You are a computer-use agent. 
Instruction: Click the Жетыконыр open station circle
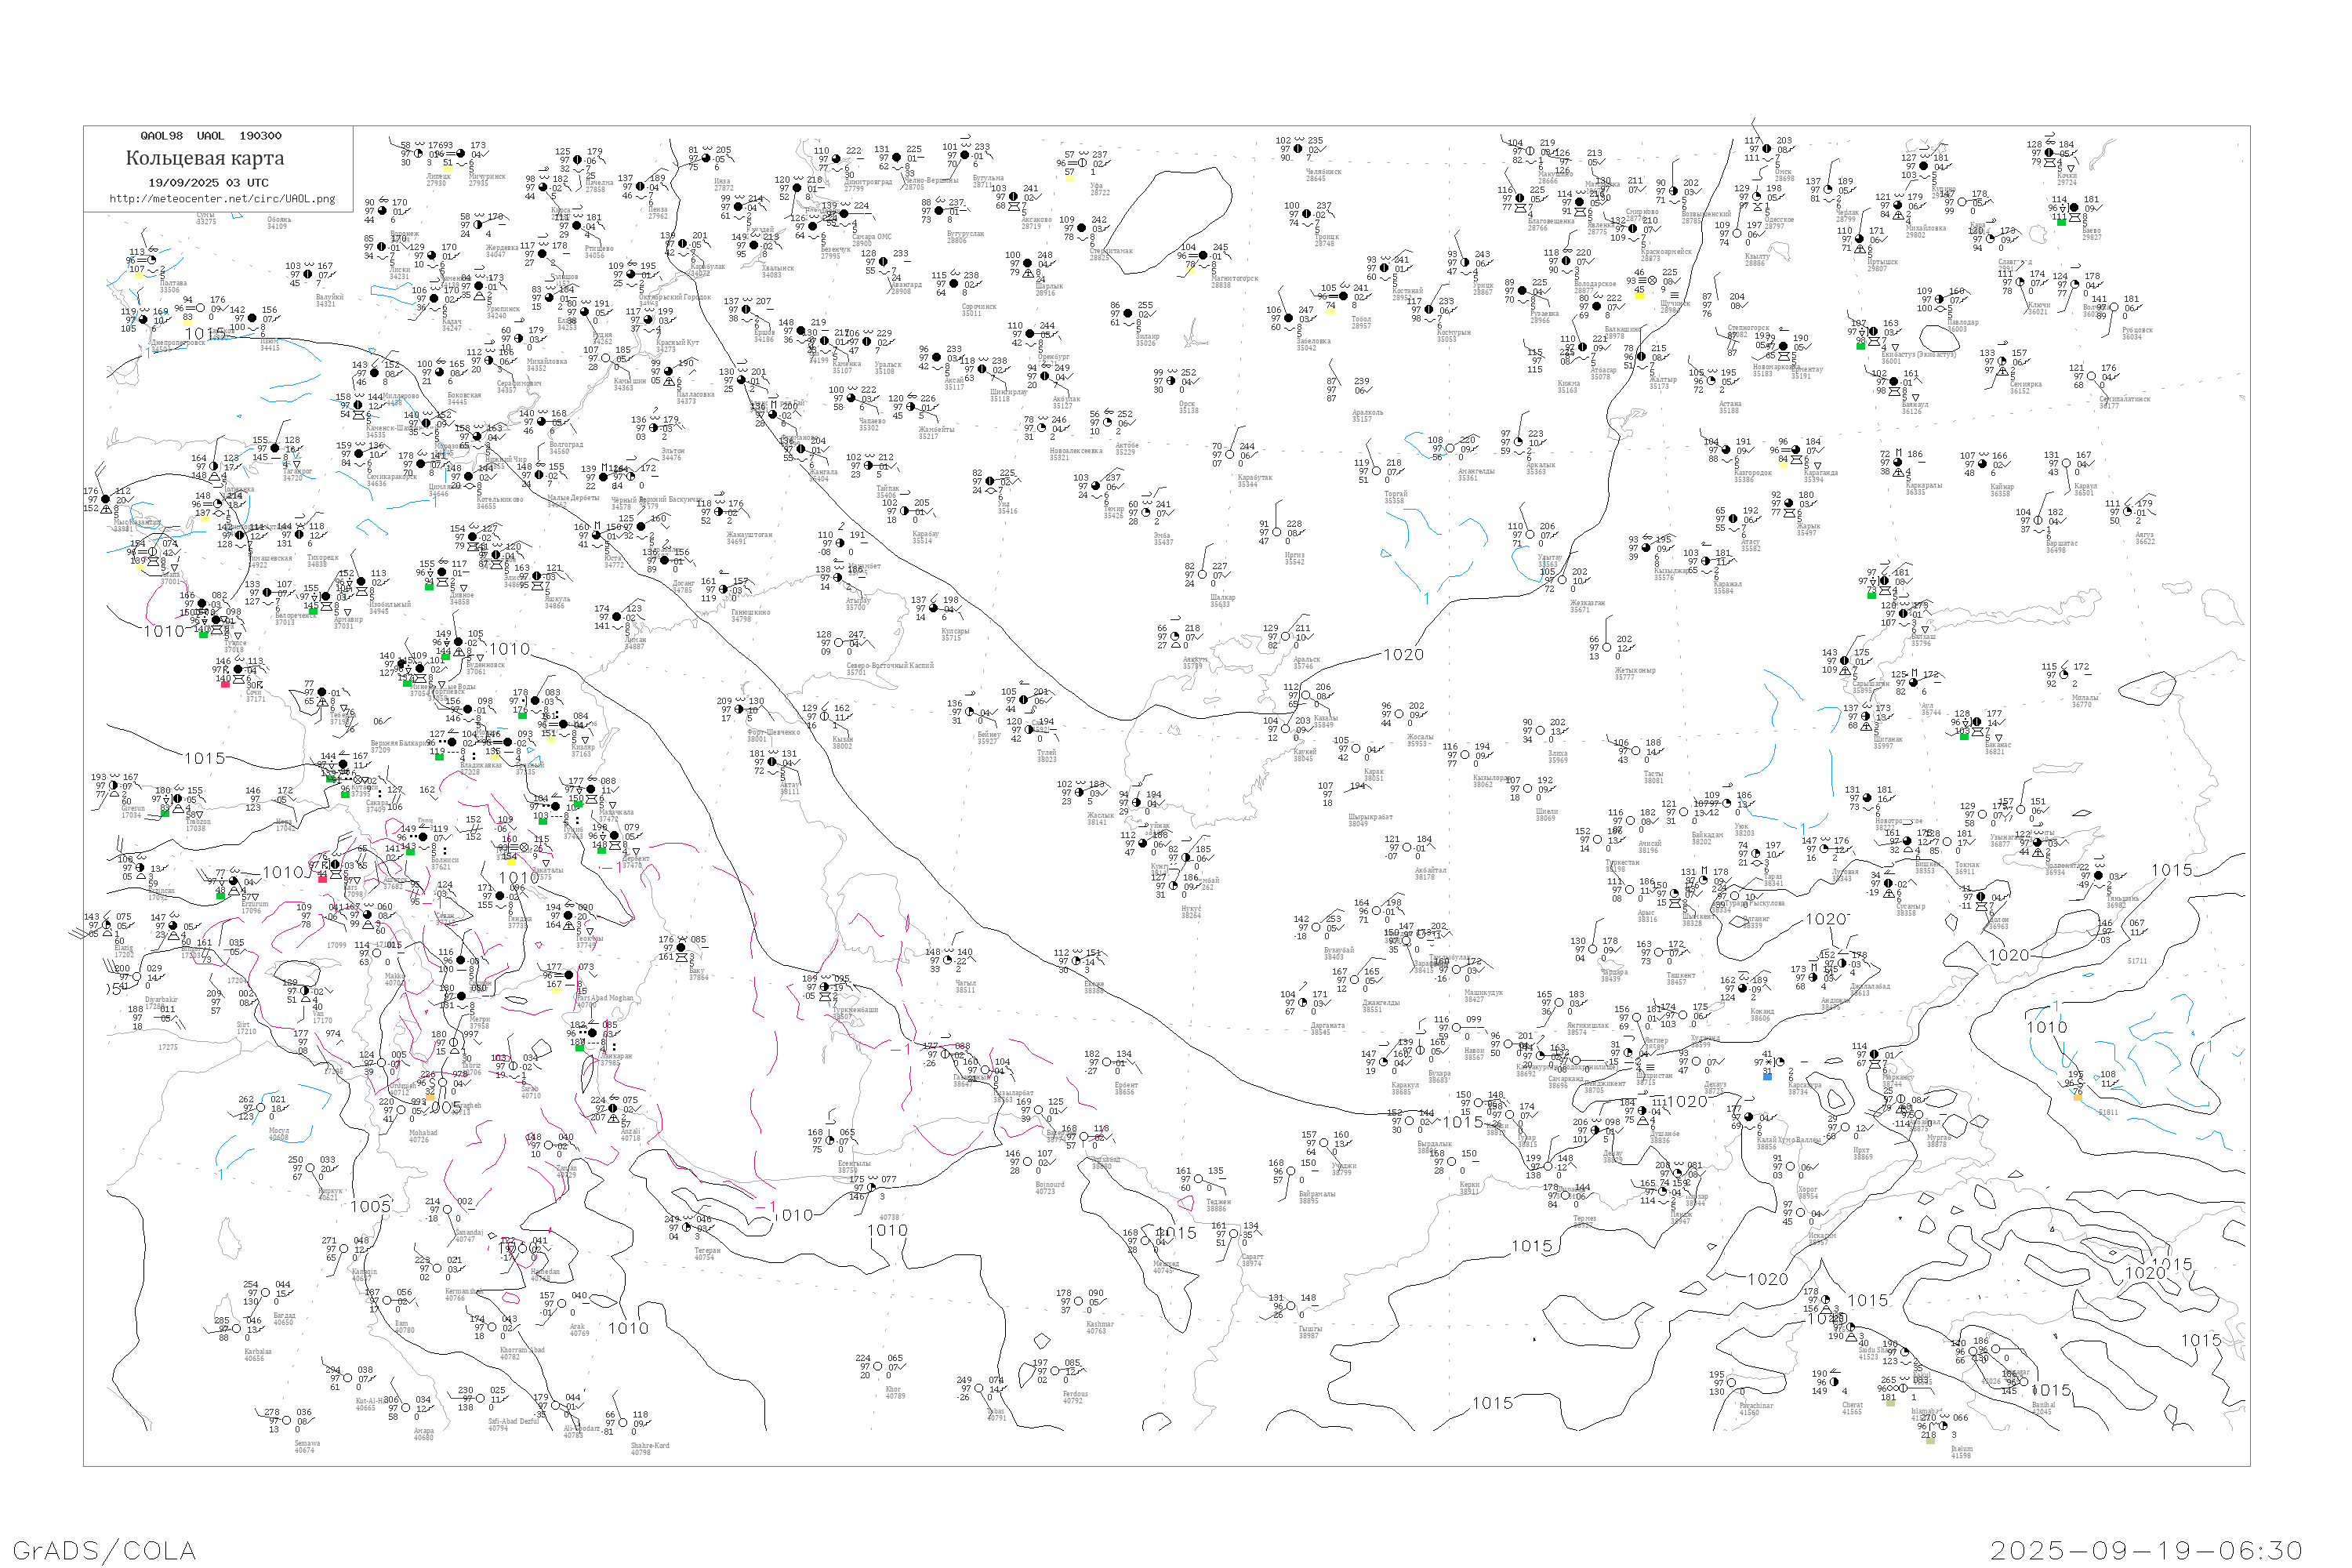pos(1609,648)
